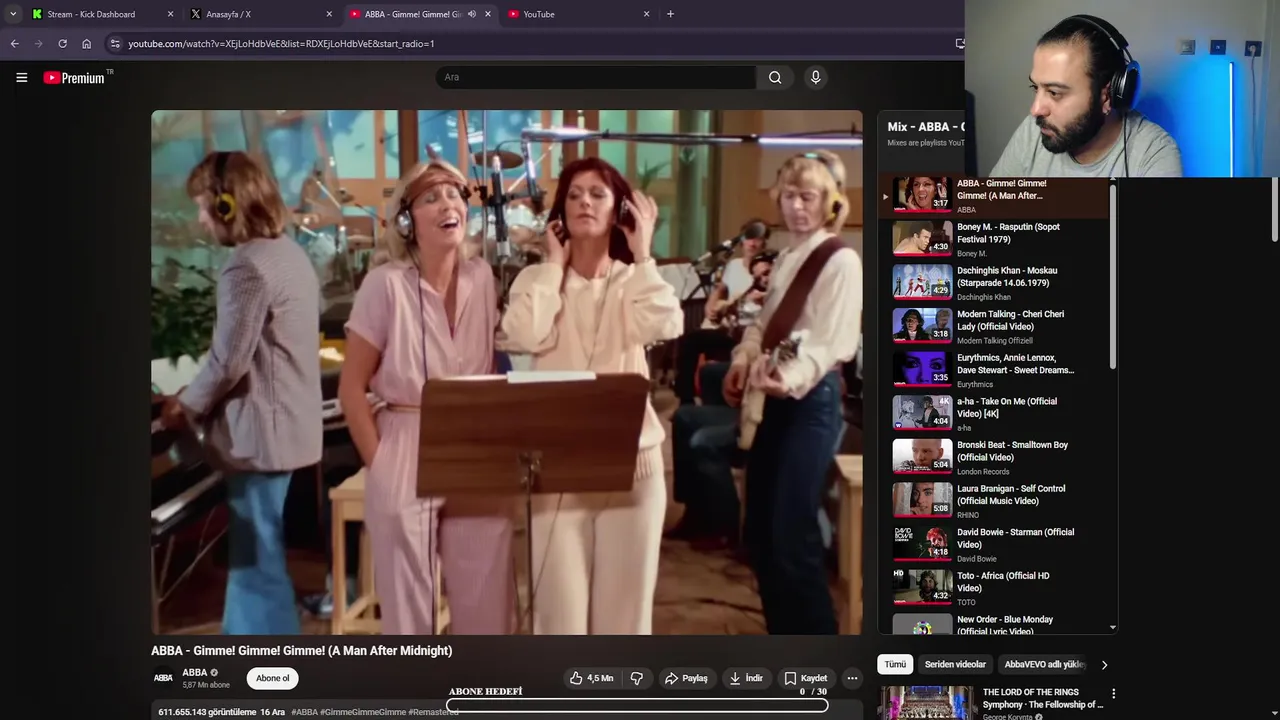Click the Kaydet save button
Viewport: 1280px width, 720px height.
tap(806, 678)
